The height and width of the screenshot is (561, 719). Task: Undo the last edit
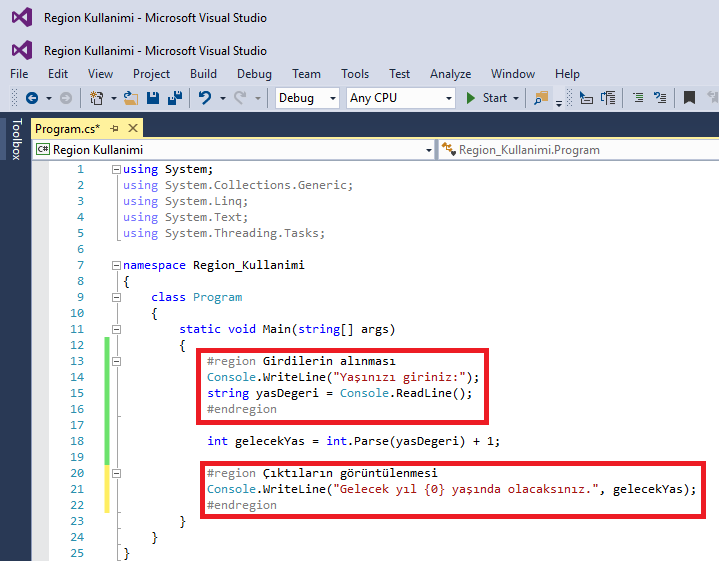click(205, 98)
